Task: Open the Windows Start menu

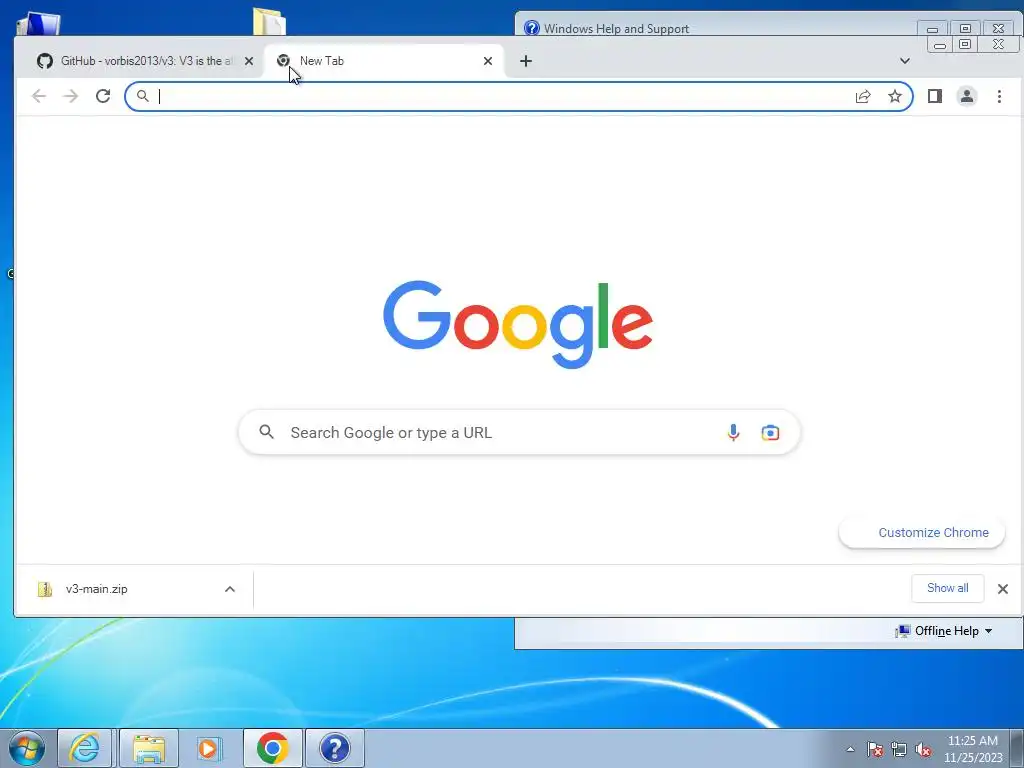Action: click(27, 748)
